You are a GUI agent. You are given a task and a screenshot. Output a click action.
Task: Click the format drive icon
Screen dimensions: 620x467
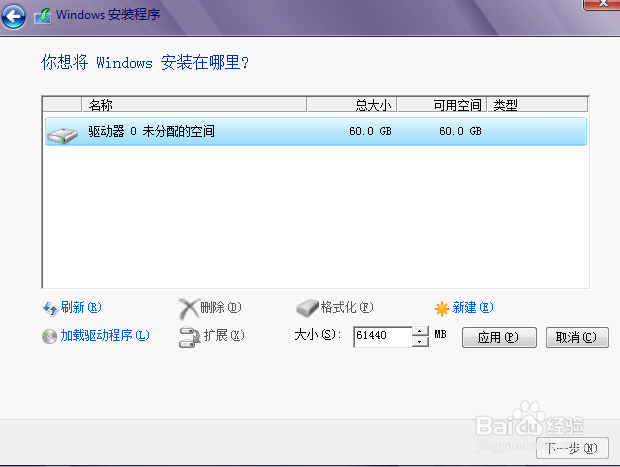pyautogui.click(x=307, y=308)
